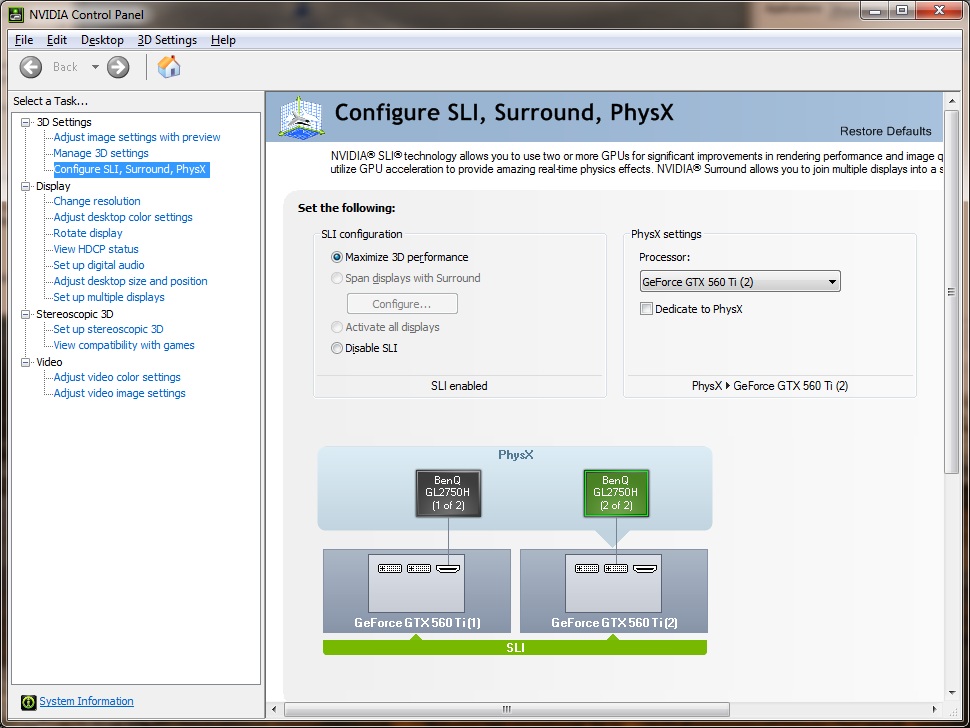This screenshot has height=728, width=970.
Task: Open System Information link
Action: [87, 701]
